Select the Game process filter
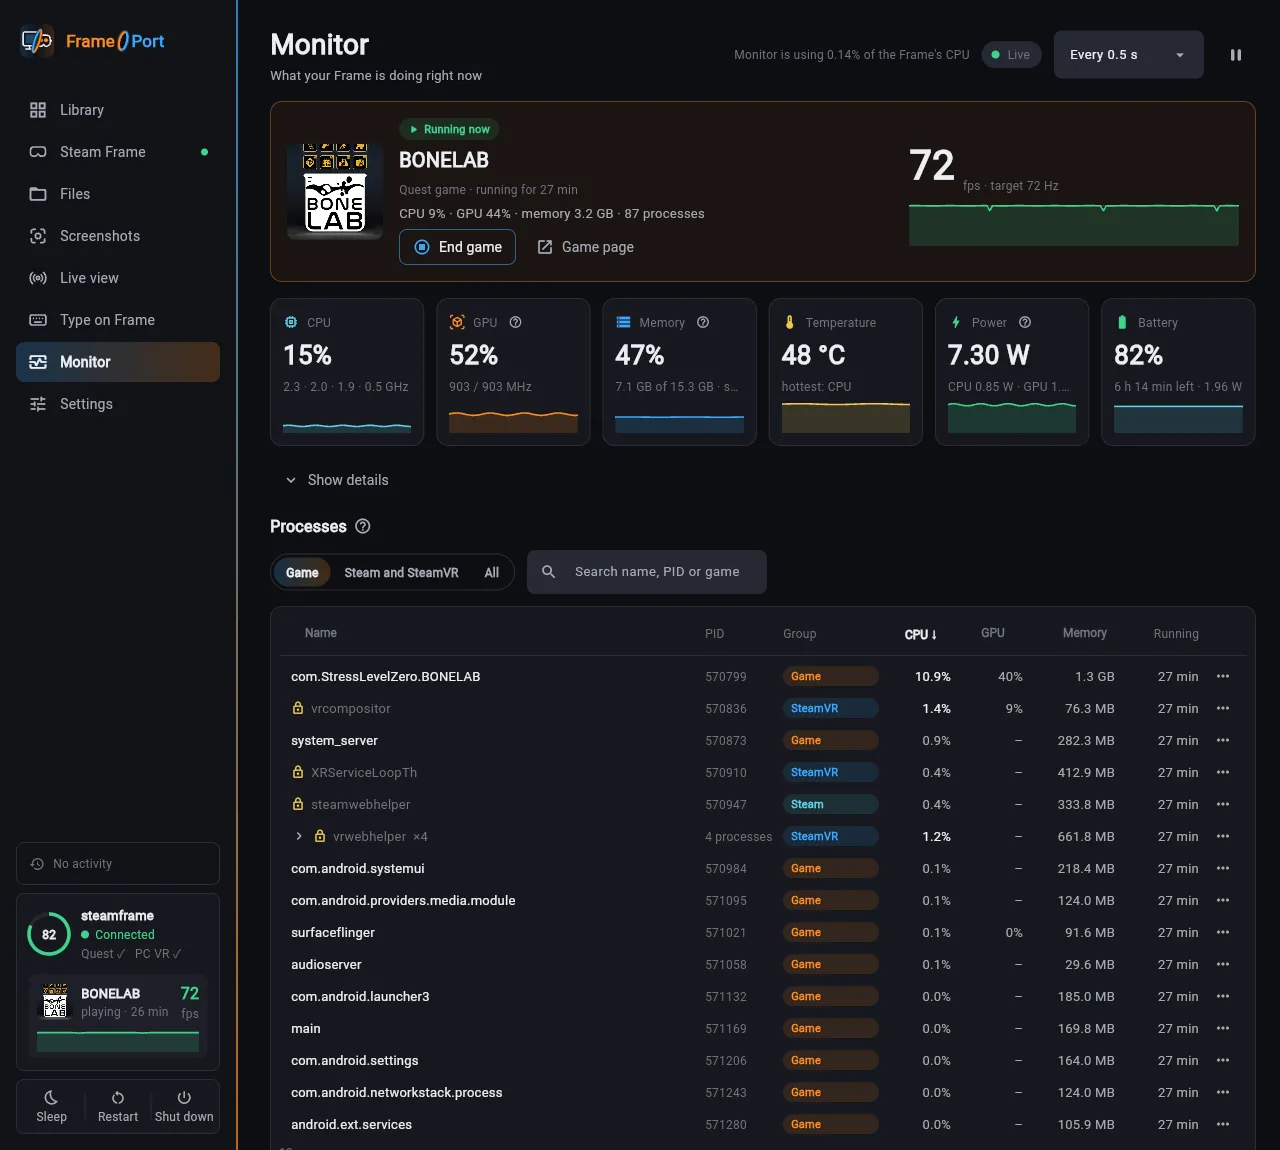The height and width of the screenshot is (1150, 1280). 302,573
